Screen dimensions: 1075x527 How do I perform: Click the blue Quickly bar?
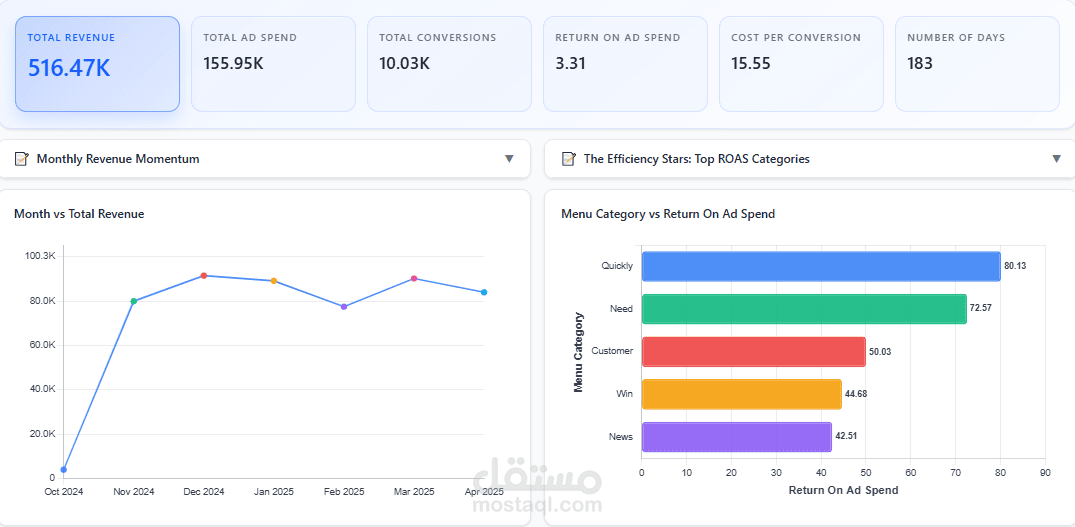pyautogui.click(x=821, y=266)
